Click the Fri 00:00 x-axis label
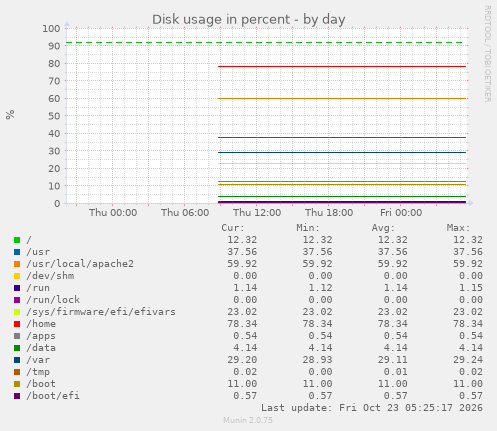 coord(401,213)
